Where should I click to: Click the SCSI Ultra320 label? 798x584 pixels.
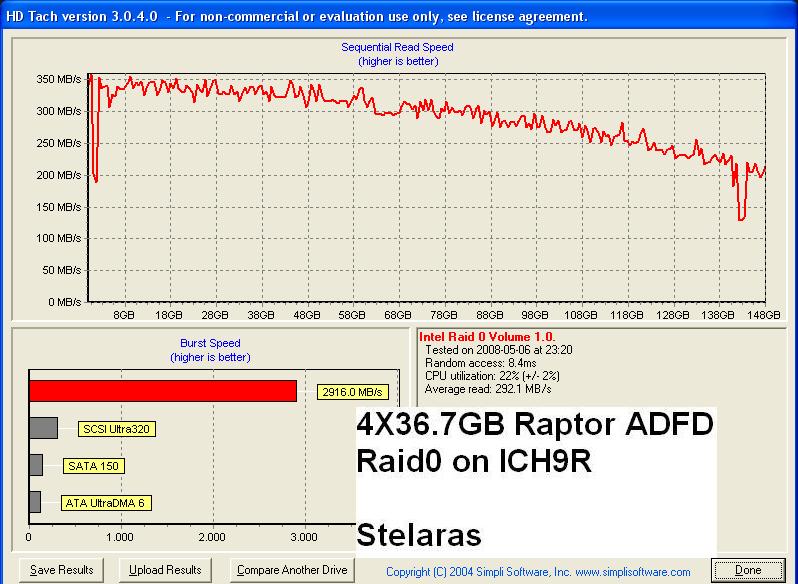pos(117,429)
